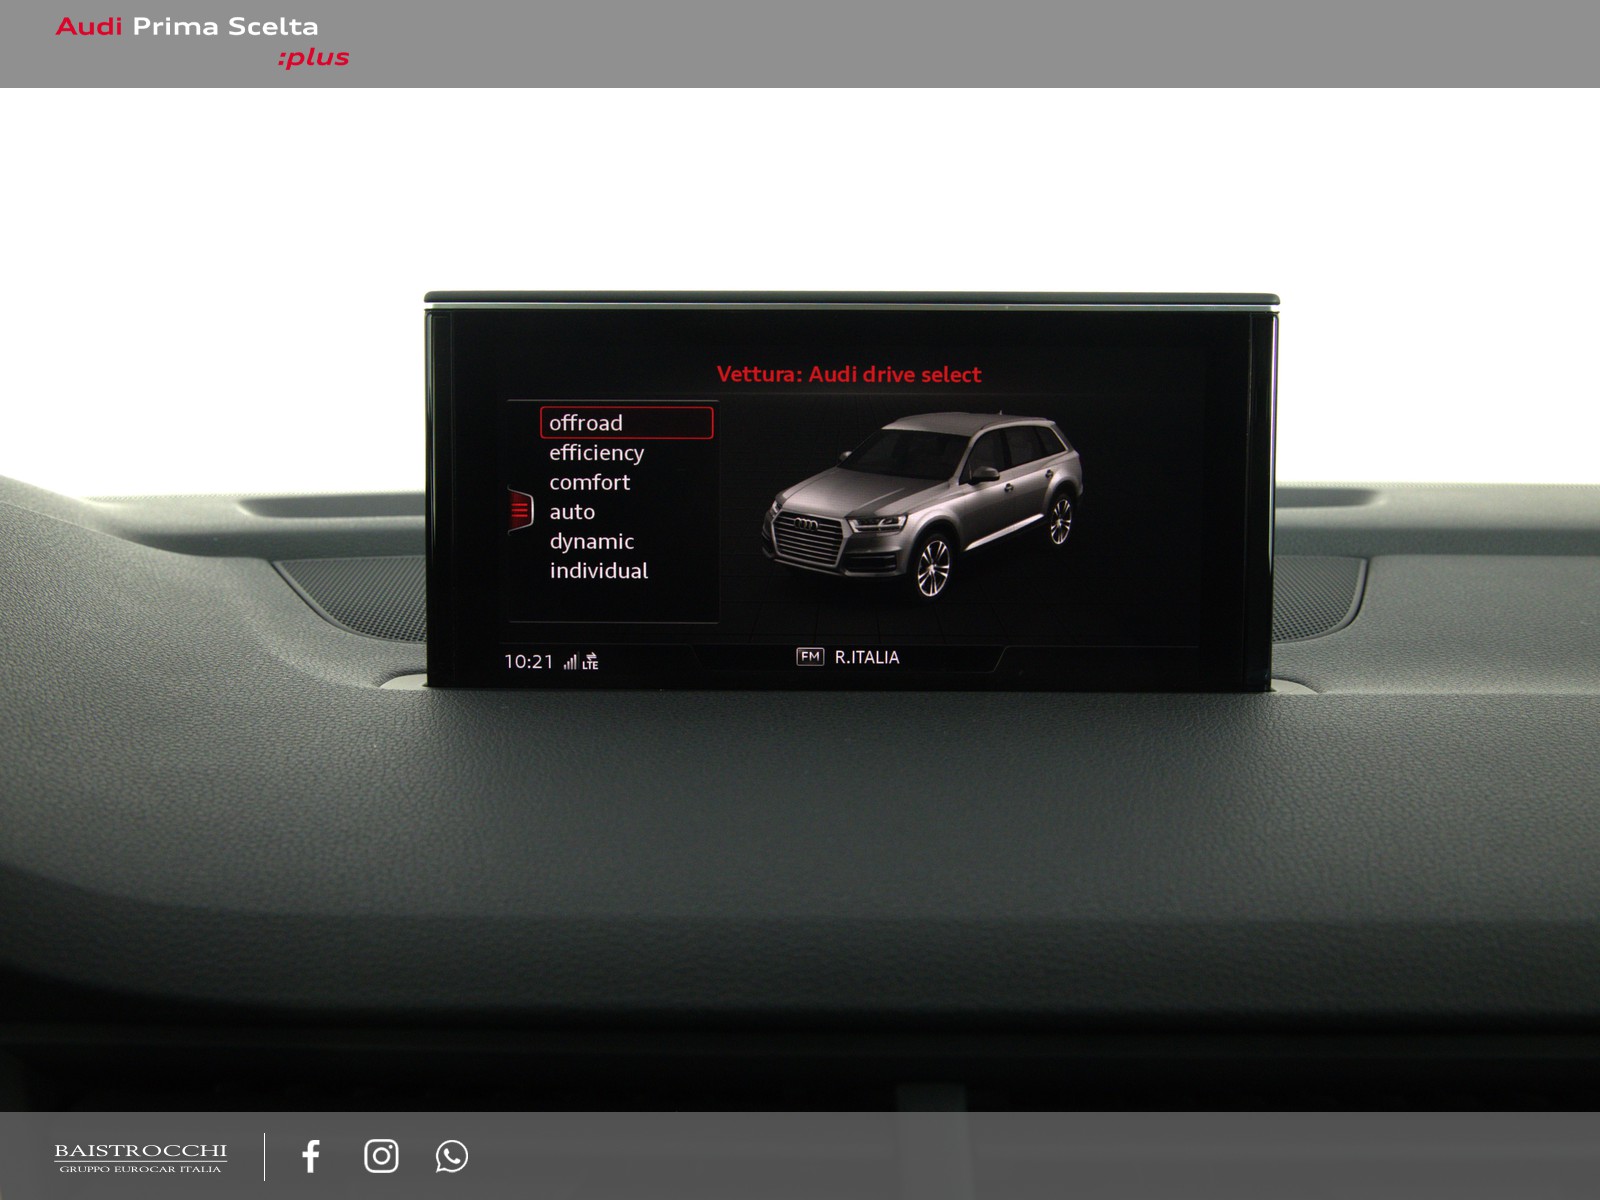Switch to auto drive mode
The image size is (1600, 1200).
pos(572,512)
